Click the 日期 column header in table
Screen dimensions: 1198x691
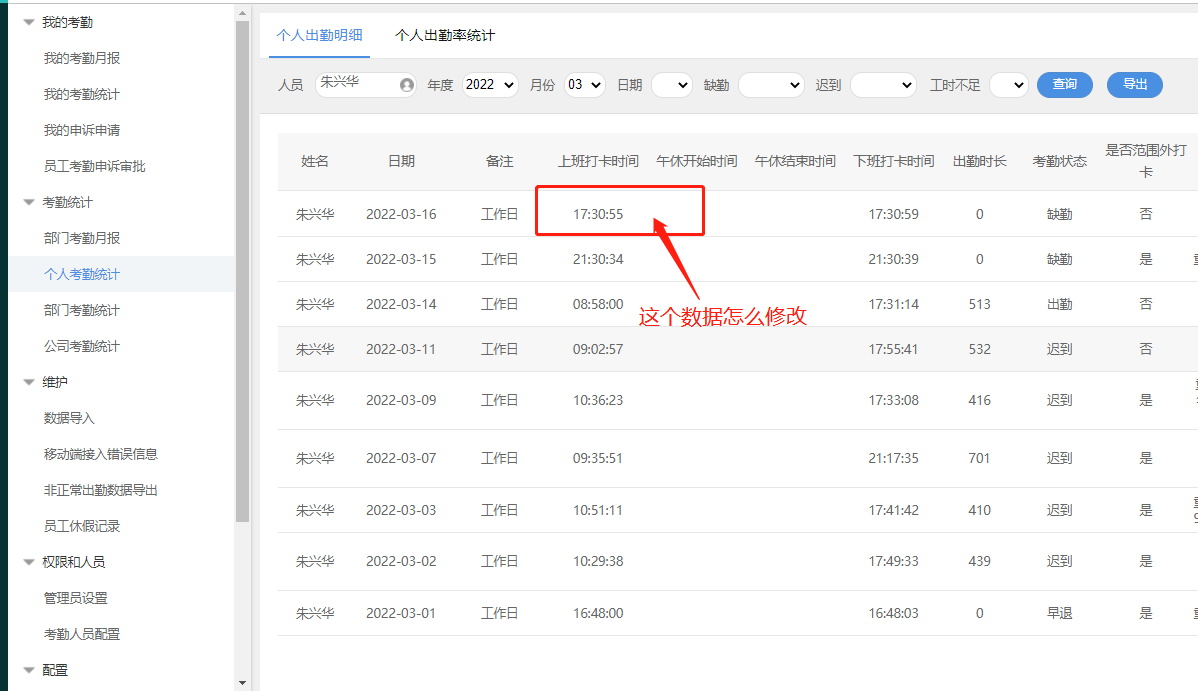[401, 161]
